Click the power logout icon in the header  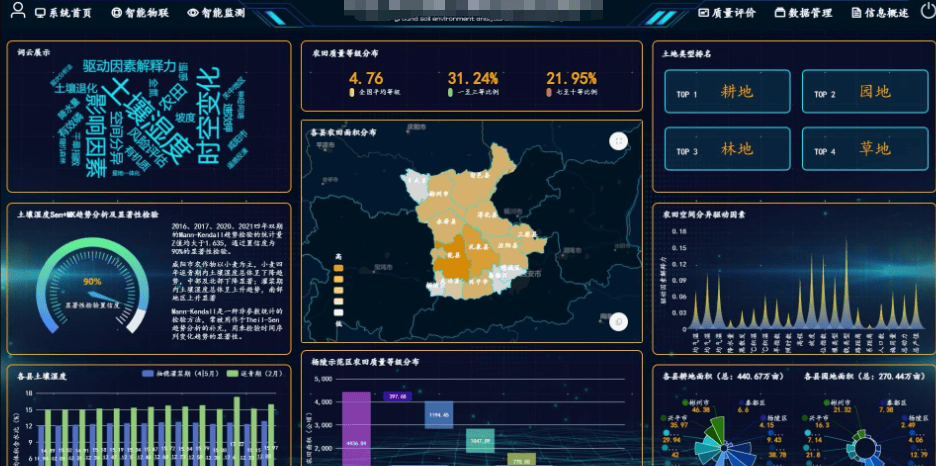tap(928, 11)
